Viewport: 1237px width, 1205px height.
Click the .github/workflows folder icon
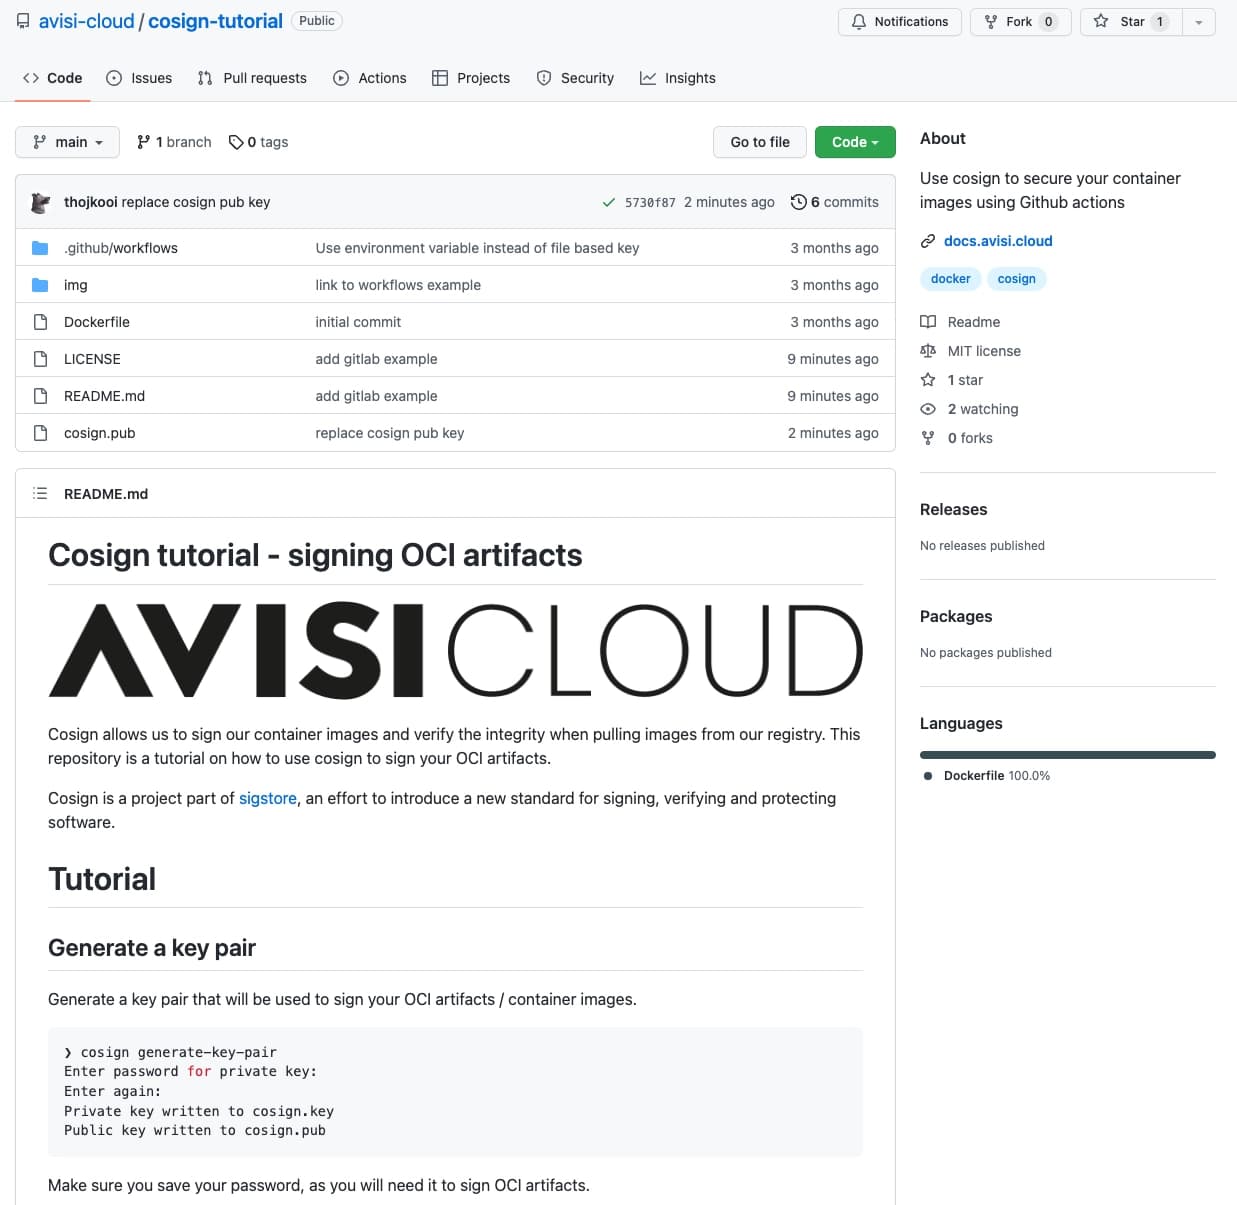pyautogui.click(x=38, y=247)
